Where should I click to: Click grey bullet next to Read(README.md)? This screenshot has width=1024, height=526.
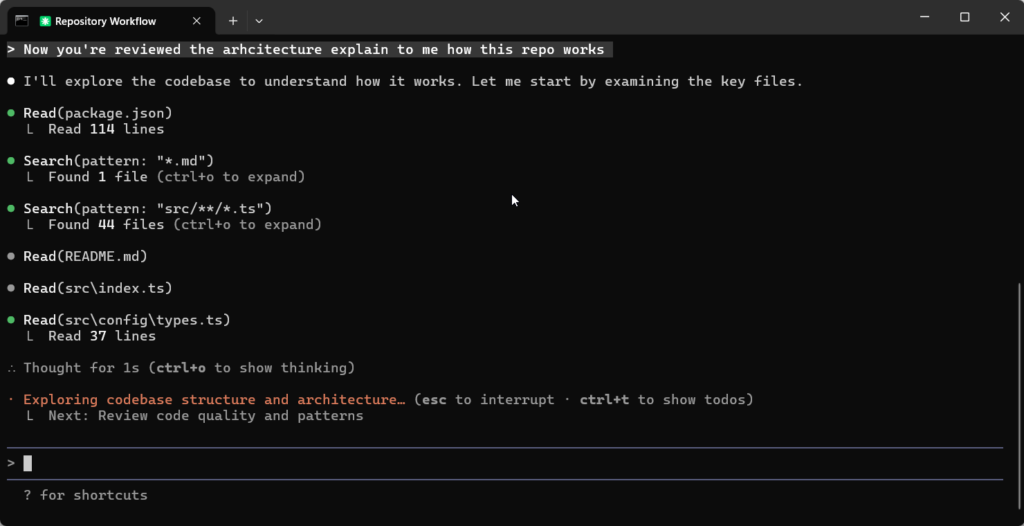11,257
